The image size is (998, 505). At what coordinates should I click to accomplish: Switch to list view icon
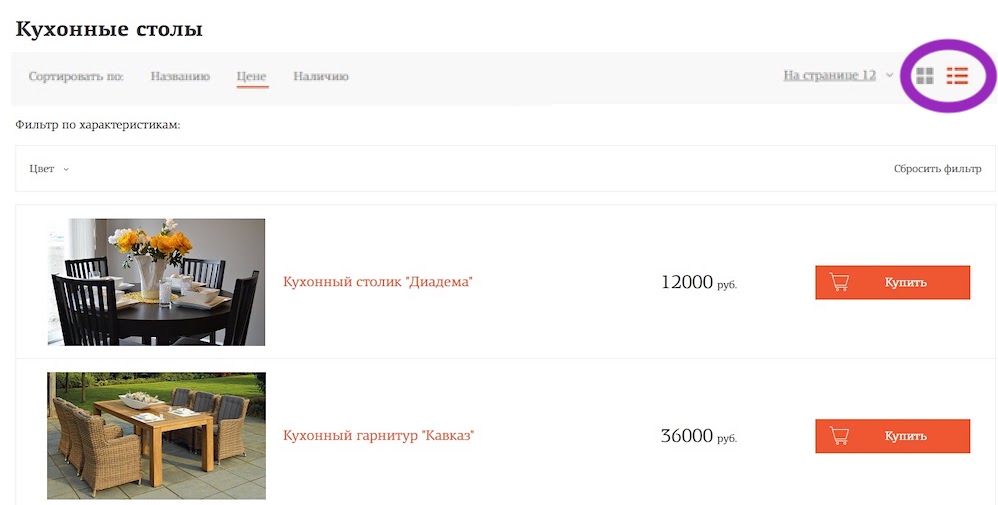coord(957,76)
